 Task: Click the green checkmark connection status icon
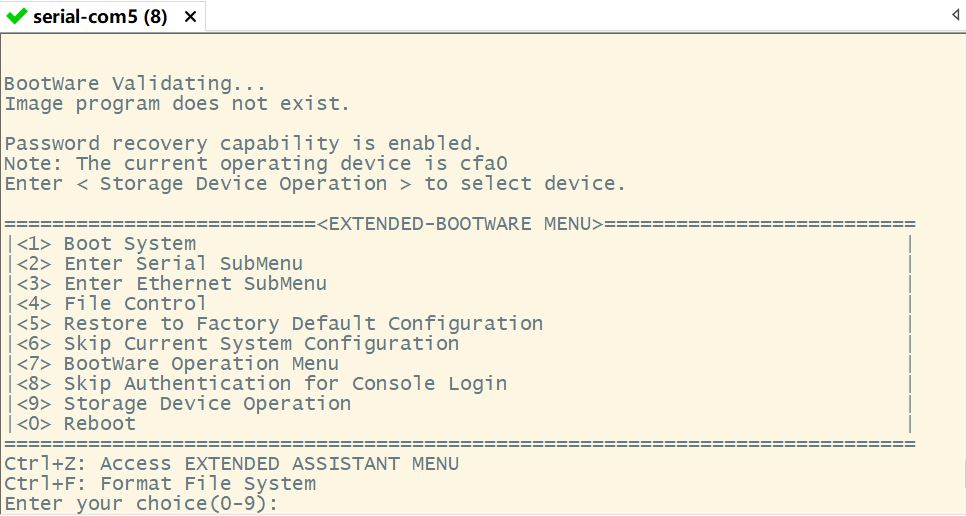pos(16,16)
